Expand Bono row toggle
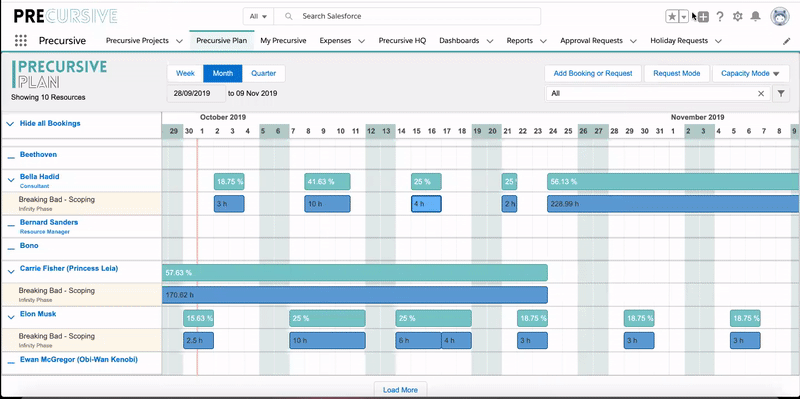 coord(11,248)
